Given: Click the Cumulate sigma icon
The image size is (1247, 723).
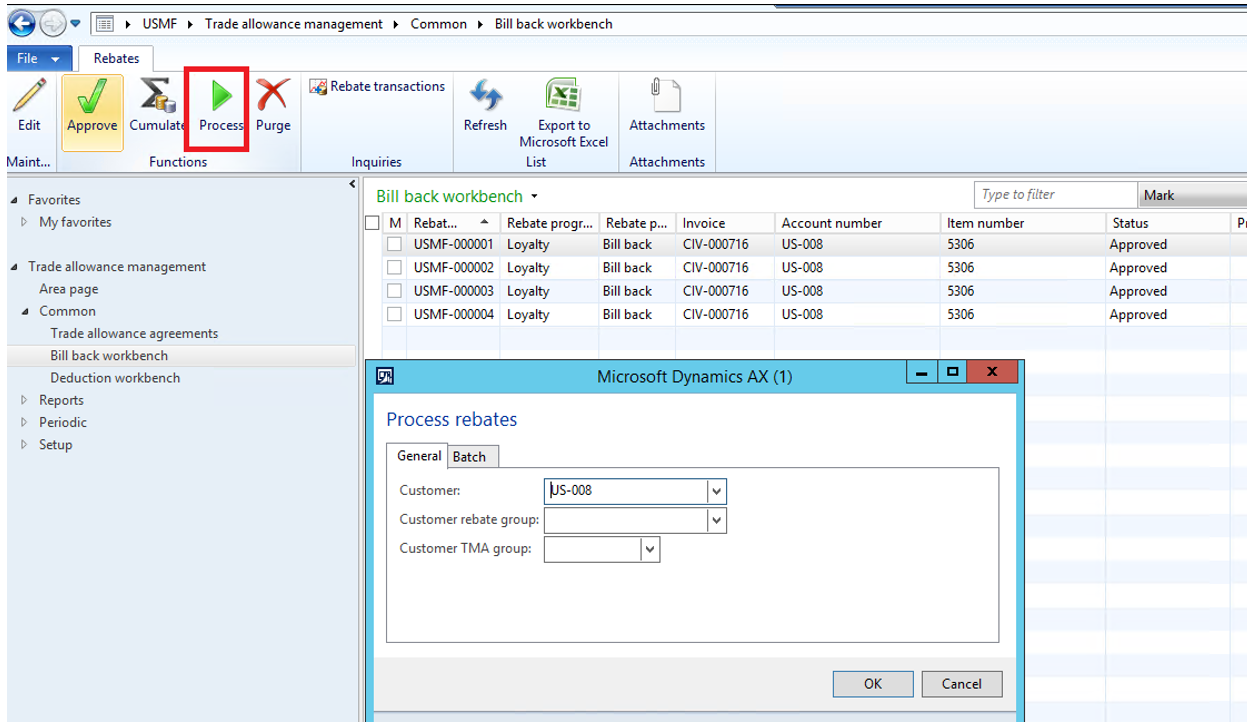Looking at the screenshot, I should coord(156,98).
